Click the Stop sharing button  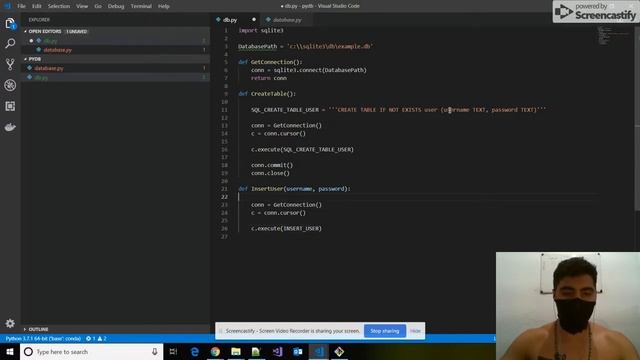[384, 331]
